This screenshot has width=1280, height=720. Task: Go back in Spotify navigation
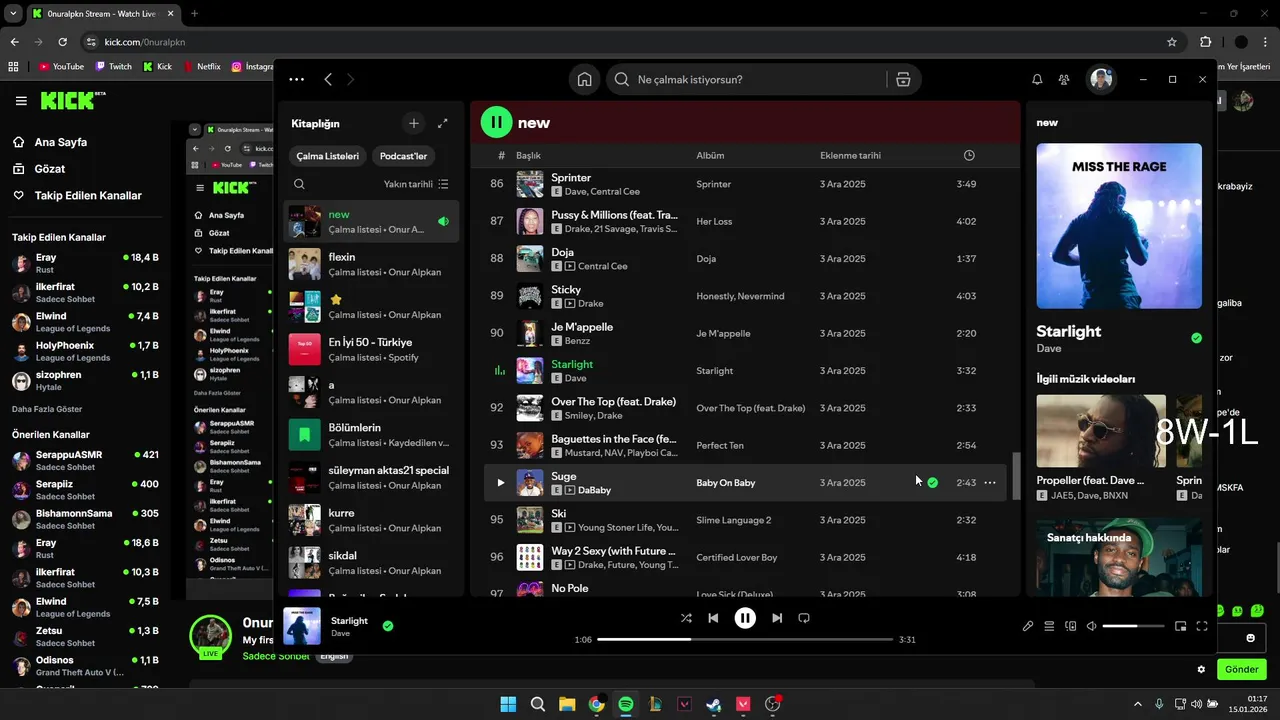(x=328, y=79)
